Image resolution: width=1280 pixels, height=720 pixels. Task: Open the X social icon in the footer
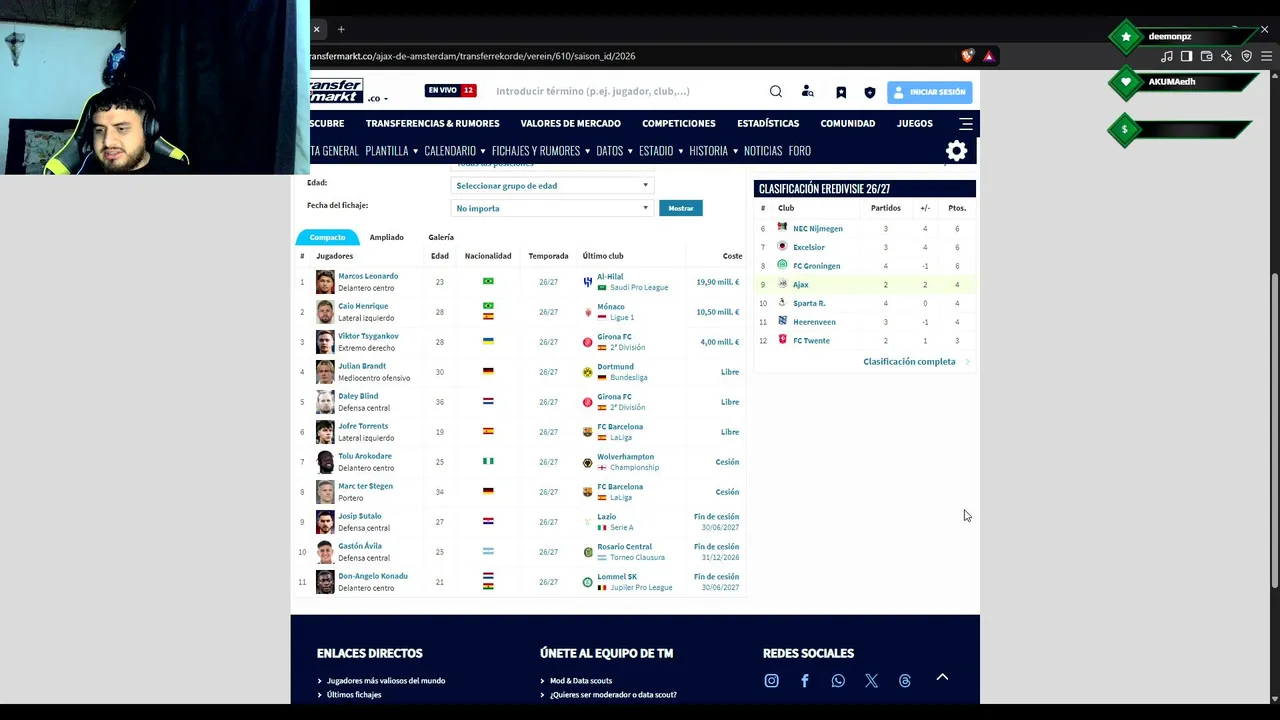pyautogui.click(x=872, y=681)
